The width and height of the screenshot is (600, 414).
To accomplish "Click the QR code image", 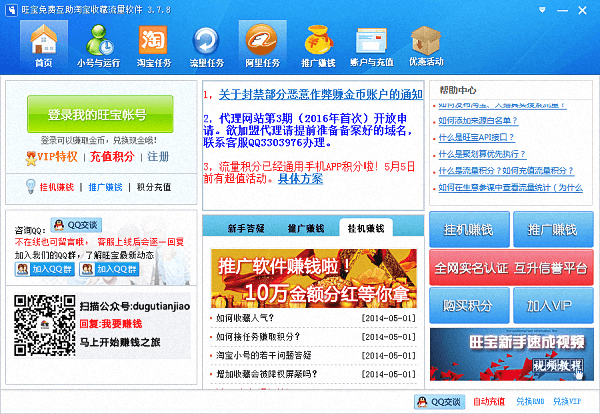I will click(x=44, y=325).
